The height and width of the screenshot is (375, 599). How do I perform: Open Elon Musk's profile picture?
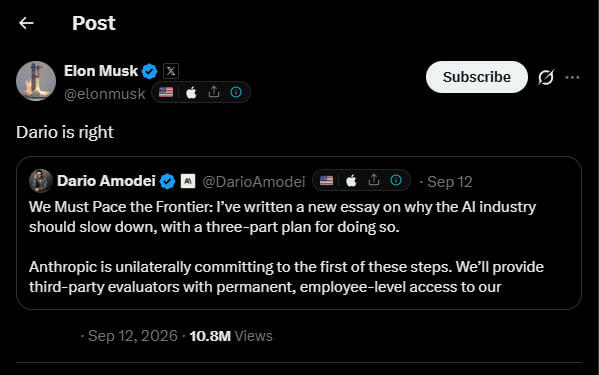click(36, 81)
